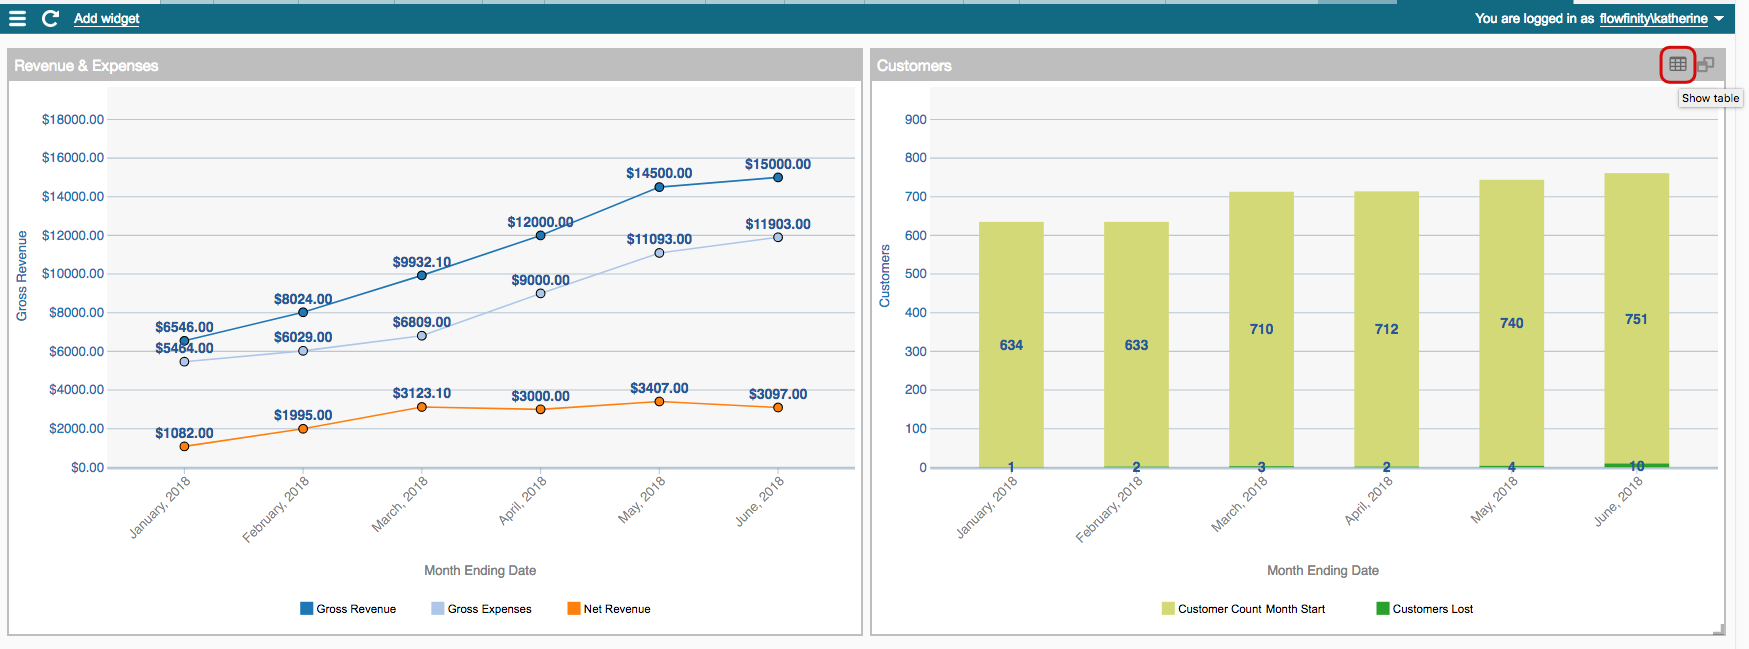Click the June 2018 bar showing 751
1749x649 pixels.
tap(1636, 319)
